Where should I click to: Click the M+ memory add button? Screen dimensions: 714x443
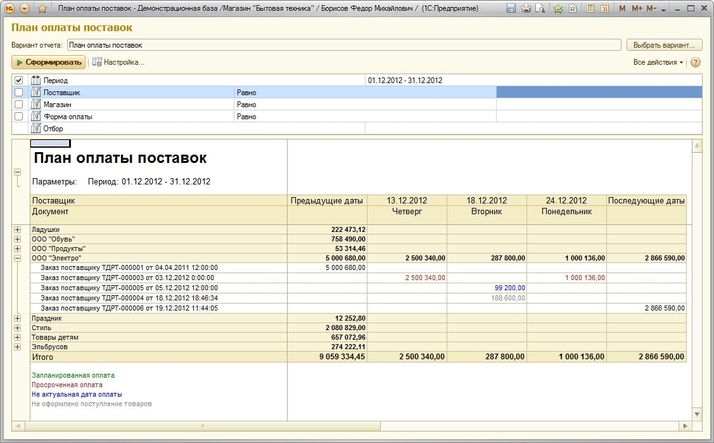point(639,8)
